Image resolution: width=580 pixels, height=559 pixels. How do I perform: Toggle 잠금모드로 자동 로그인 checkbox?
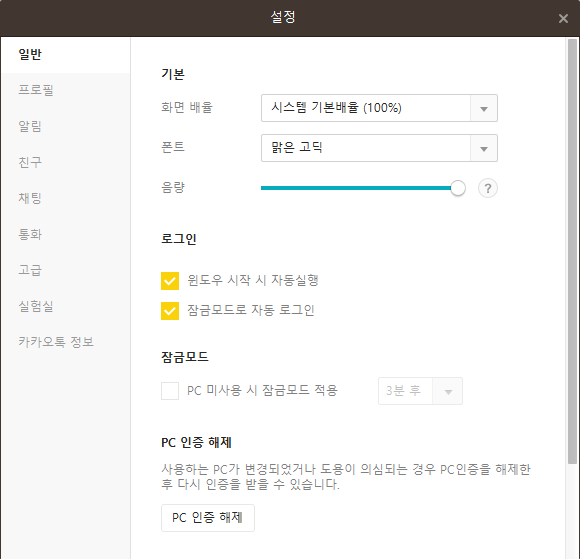click(170, 311)
